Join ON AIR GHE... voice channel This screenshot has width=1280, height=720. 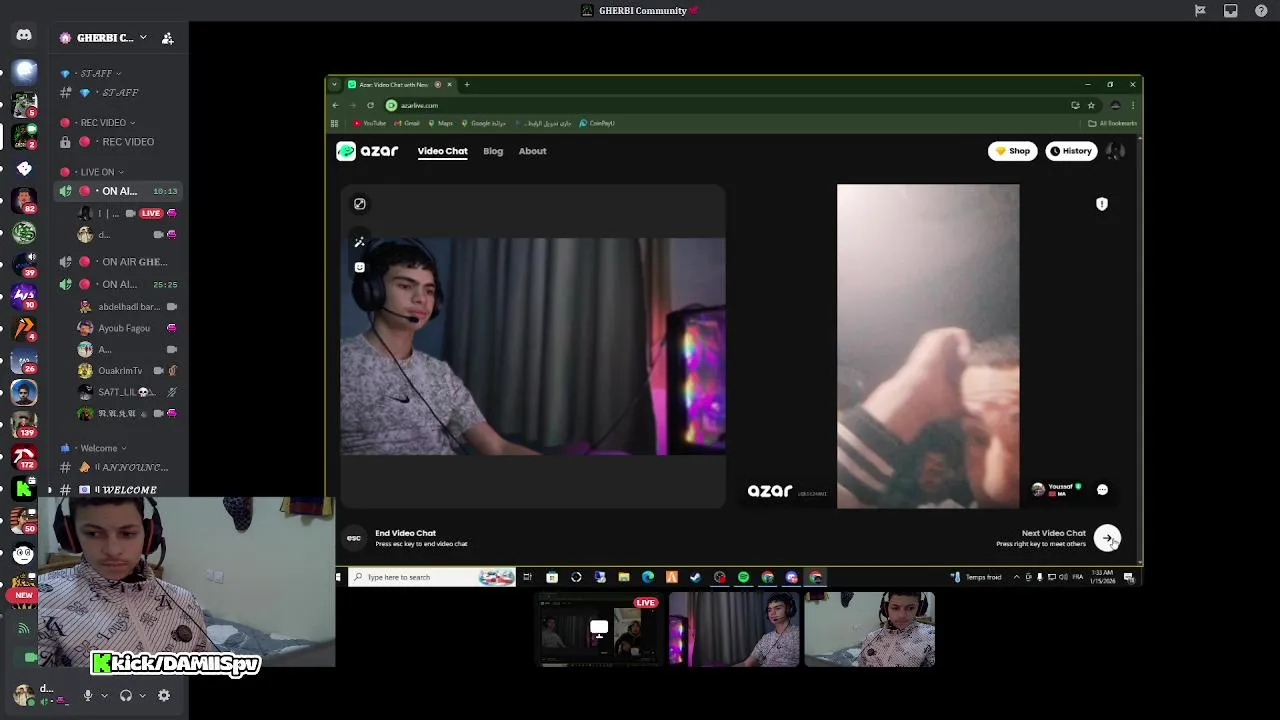(119, 262)
